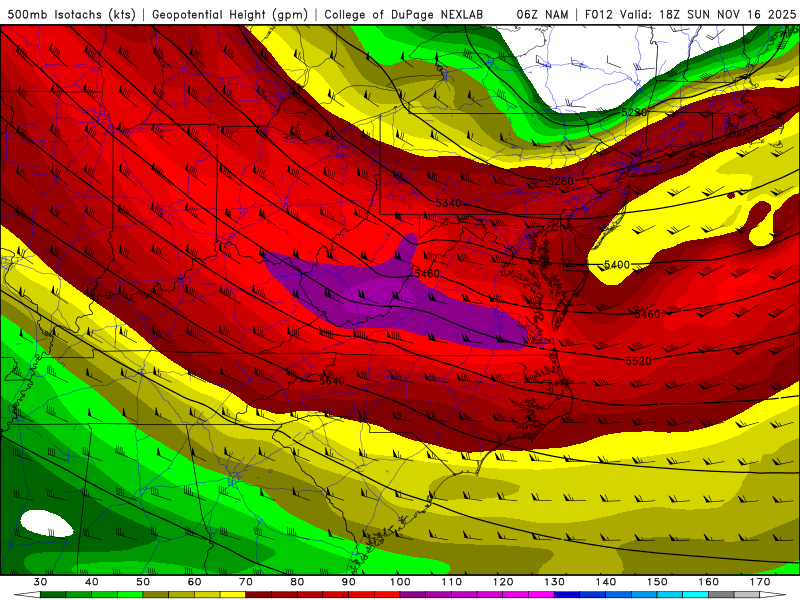This screenshot has width=800, height=600.
Task: Choose the purple swatch just after 100
Action: point(413,595)
